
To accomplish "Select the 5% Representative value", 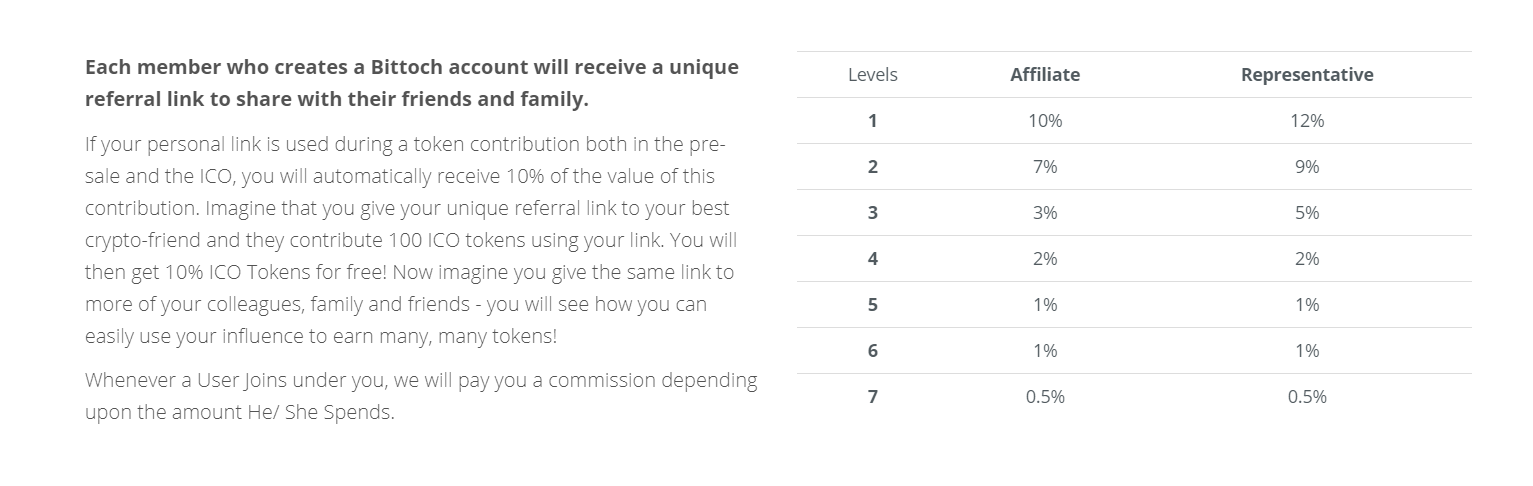I will tap(1307, 213).
